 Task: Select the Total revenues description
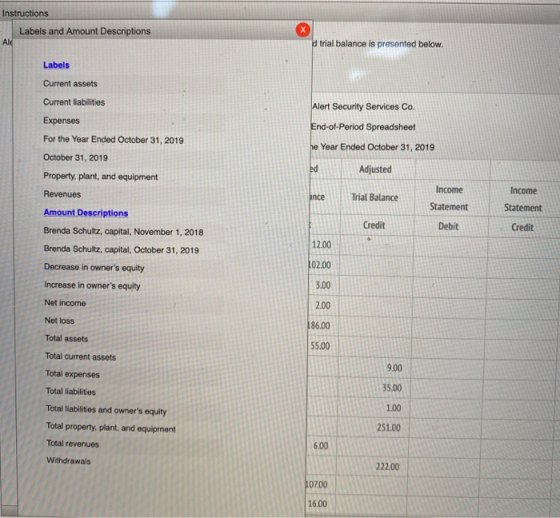coord(72,444)
